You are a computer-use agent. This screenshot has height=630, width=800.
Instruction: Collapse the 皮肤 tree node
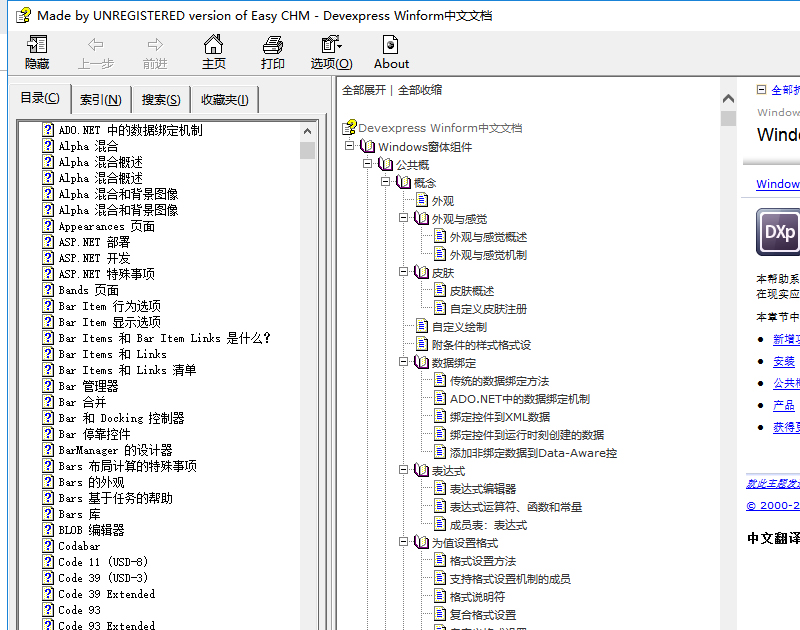click(403, 272)
